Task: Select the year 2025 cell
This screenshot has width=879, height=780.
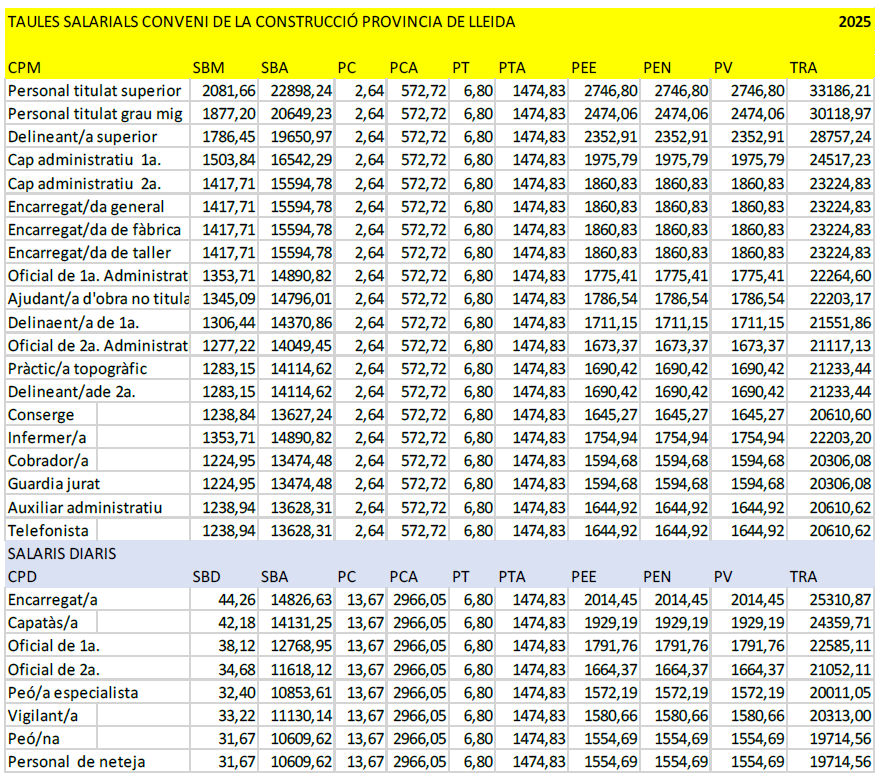Action: click(x=854, y=21)
